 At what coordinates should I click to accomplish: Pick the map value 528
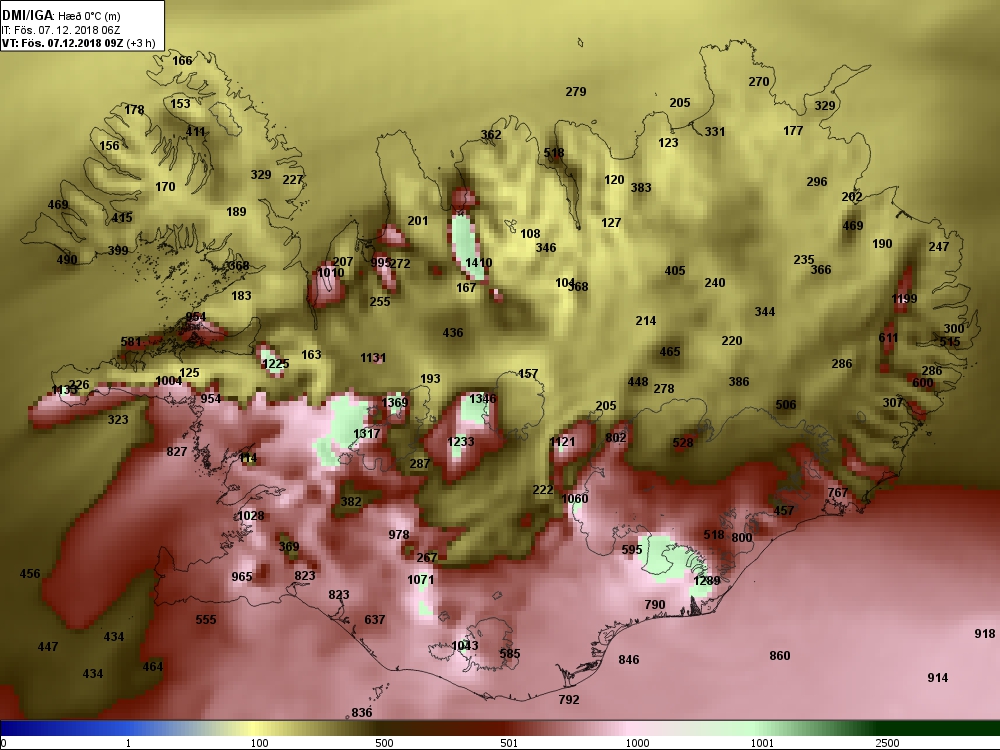[x=682, y=443]
